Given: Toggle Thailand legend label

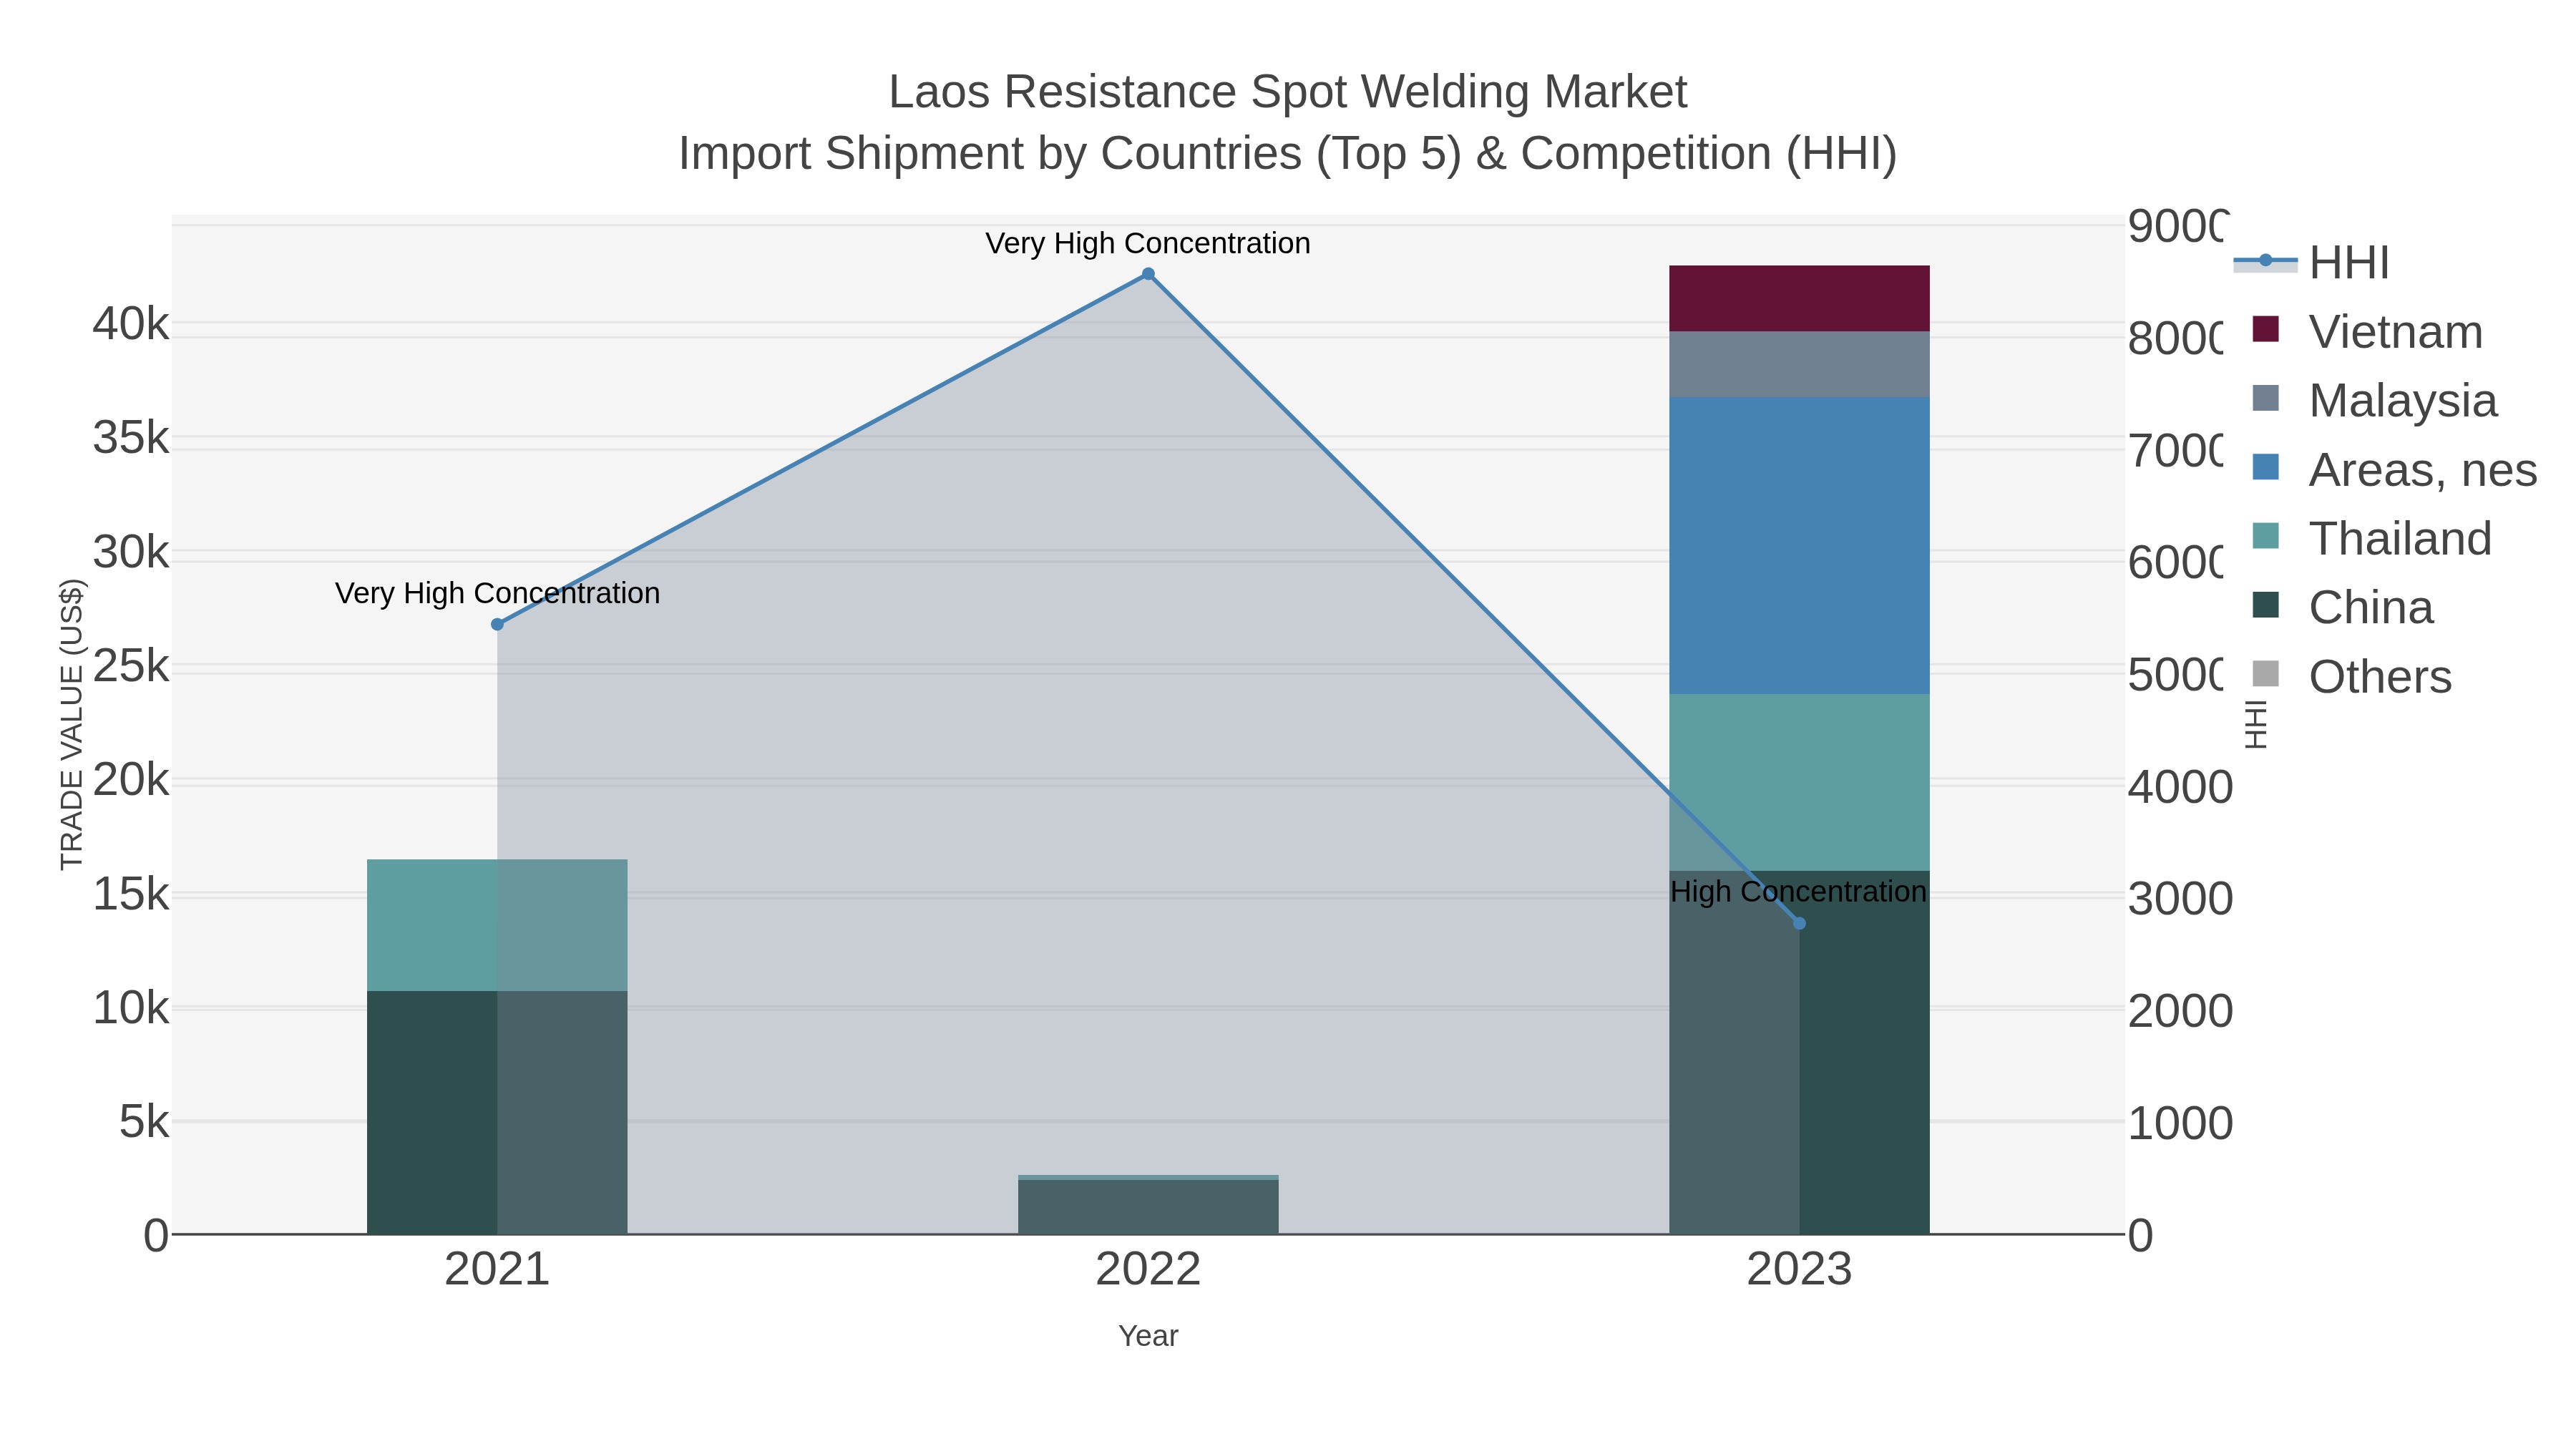Looking at the screenshot, I should tap(2400, 539).
